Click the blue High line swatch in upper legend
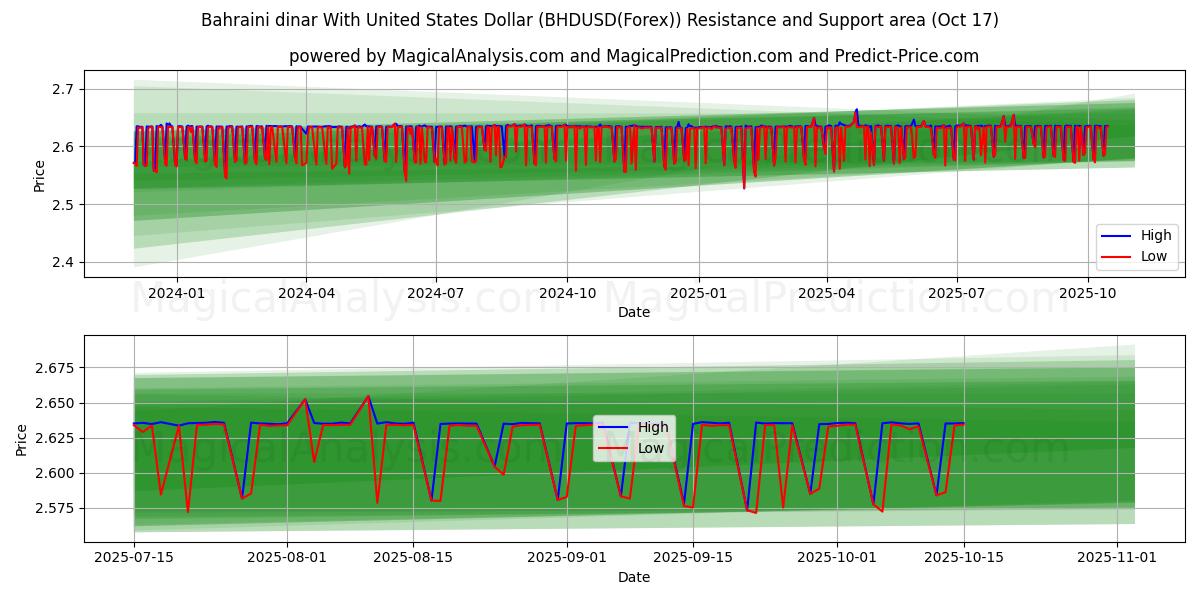The height and width of the screenshot is (600, 1200). tap(1115, 236)
